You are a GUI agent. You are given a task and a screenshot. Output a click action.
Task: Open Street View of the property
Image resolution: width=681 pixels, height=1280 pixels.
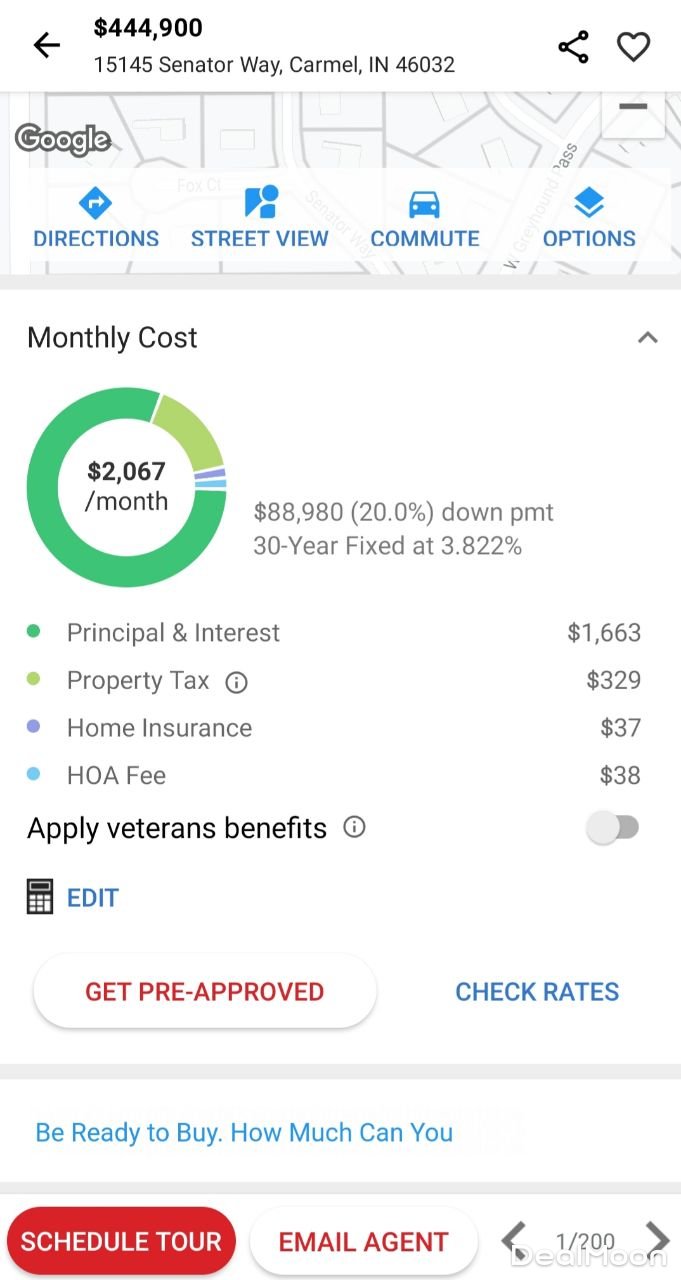tap(260, 218)
